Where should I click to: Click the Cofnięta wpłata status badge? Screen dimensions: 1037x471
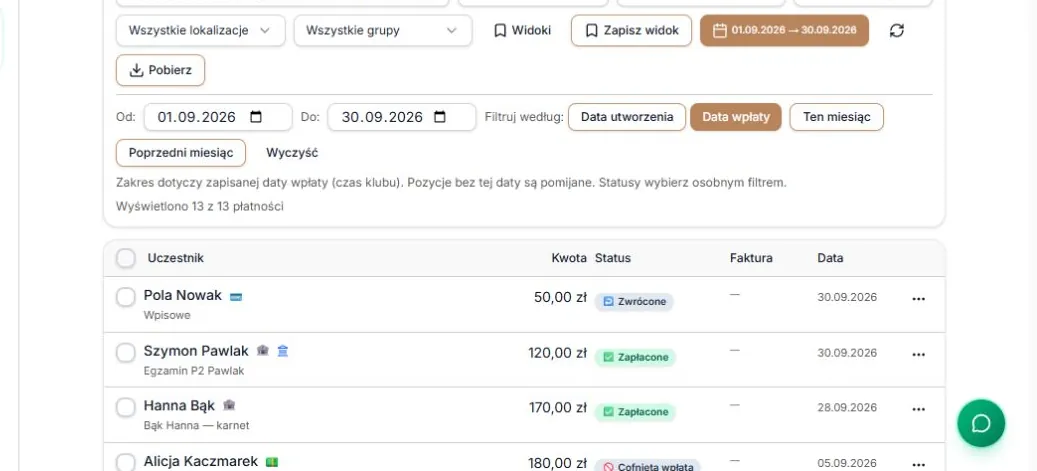[x=647, y=466]
